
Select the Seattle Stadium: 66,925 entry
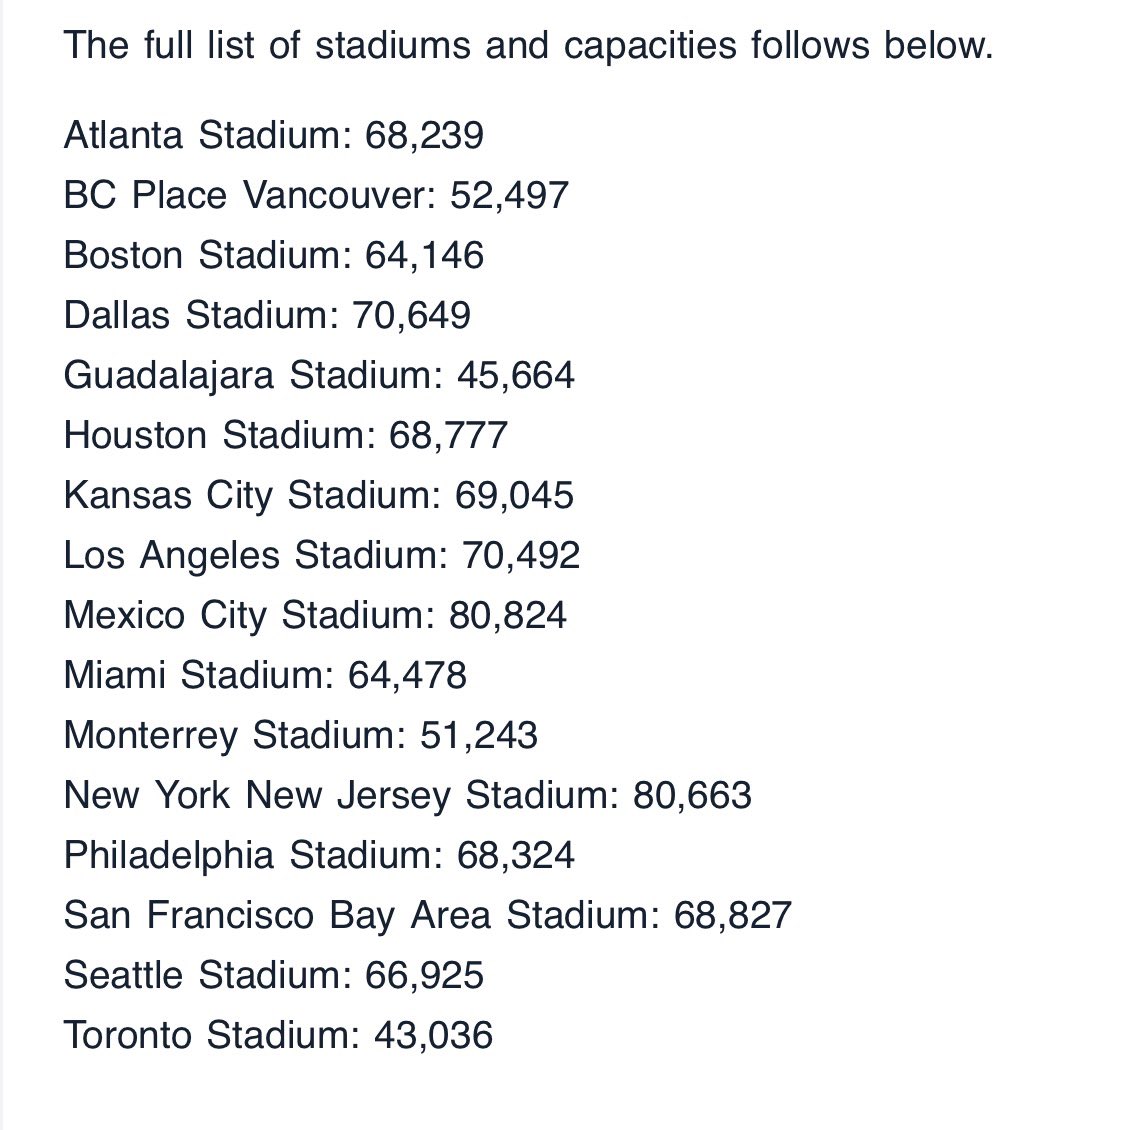click(x=273, y=975)
